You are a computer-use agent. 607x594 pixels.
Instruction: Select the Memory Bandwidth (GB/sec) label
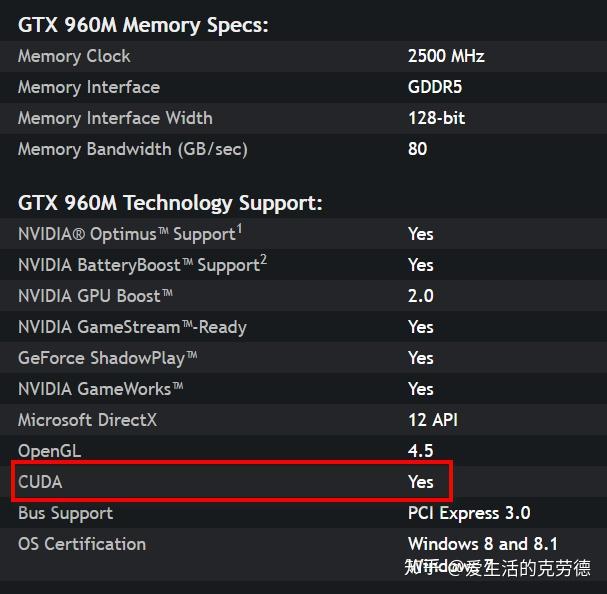[132, 149]
